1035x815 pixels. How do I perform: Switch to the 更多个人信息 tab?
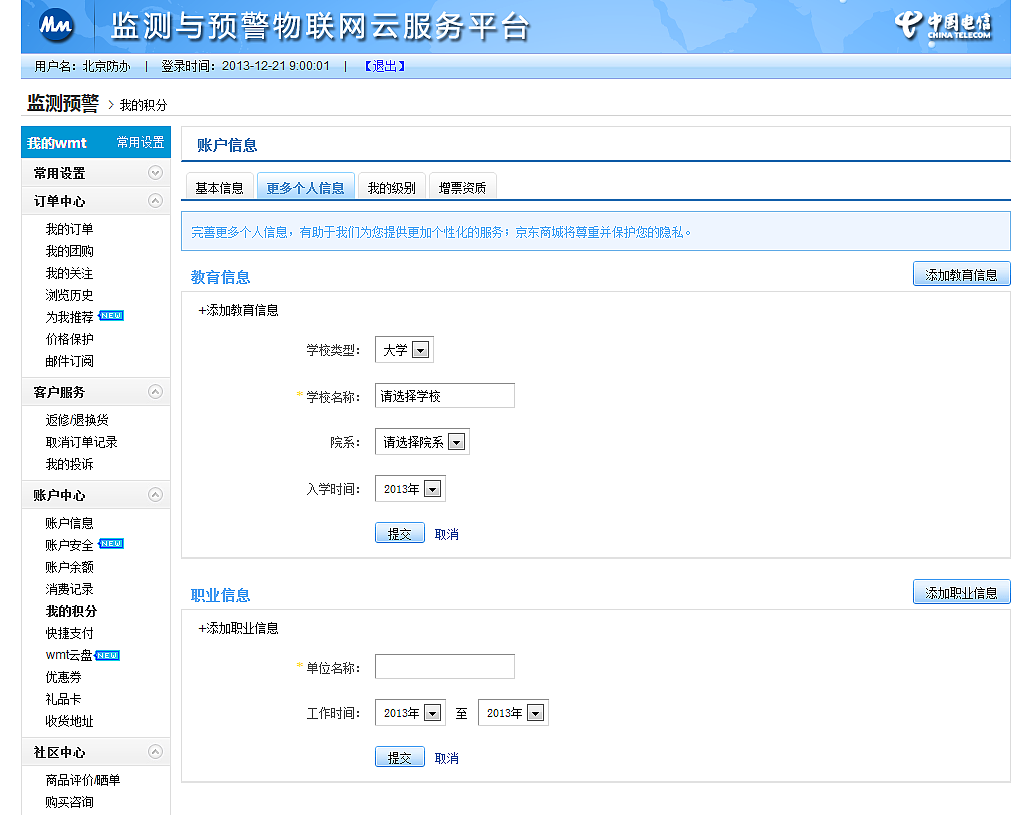pos(306,187)
